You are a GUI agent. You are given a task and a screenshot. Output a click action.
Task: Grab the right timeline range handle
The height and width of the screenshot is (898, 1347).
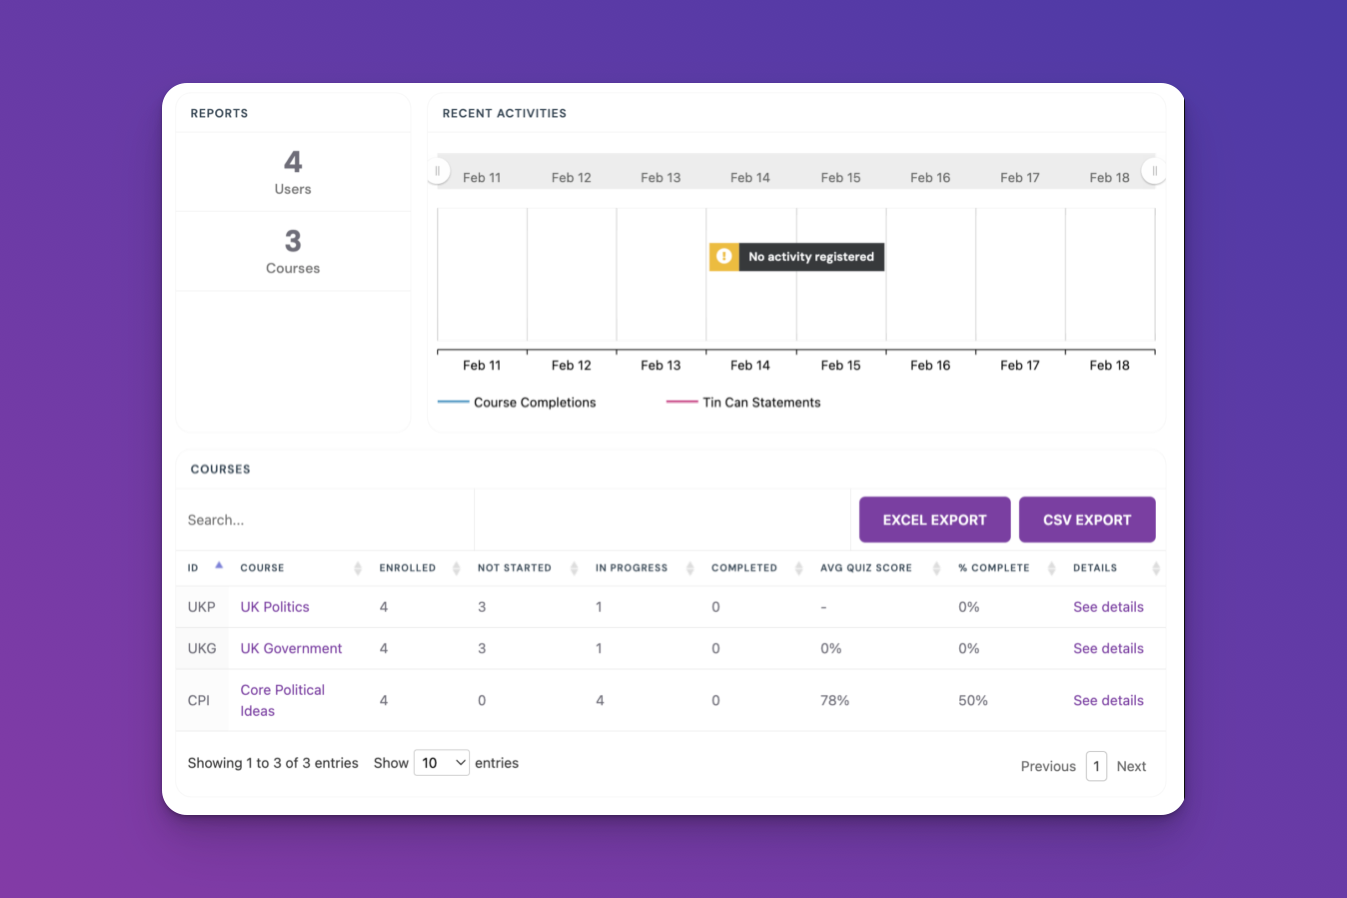tap(1154, 171)
